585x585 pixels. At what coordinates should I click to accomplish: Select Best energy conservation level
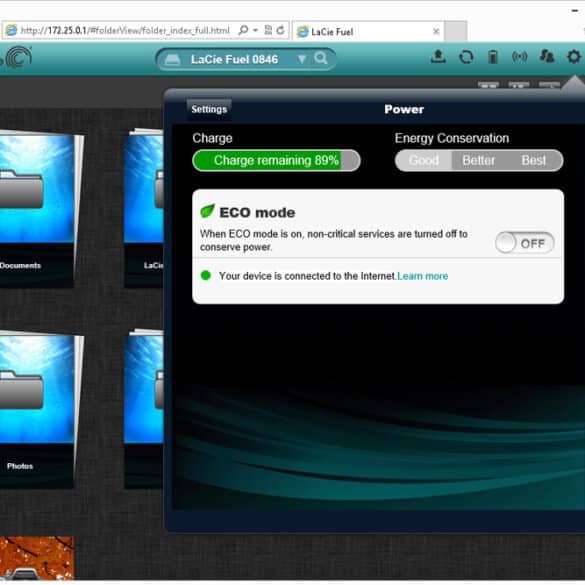pos(534,160)
